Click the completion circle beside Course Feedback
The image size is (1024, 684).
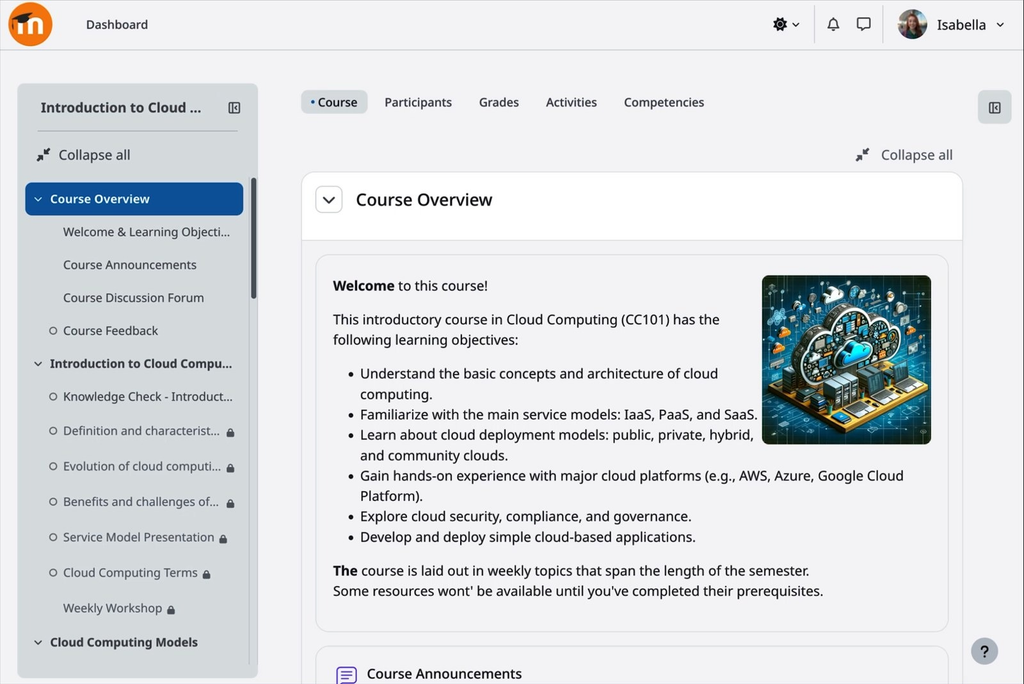53,331
